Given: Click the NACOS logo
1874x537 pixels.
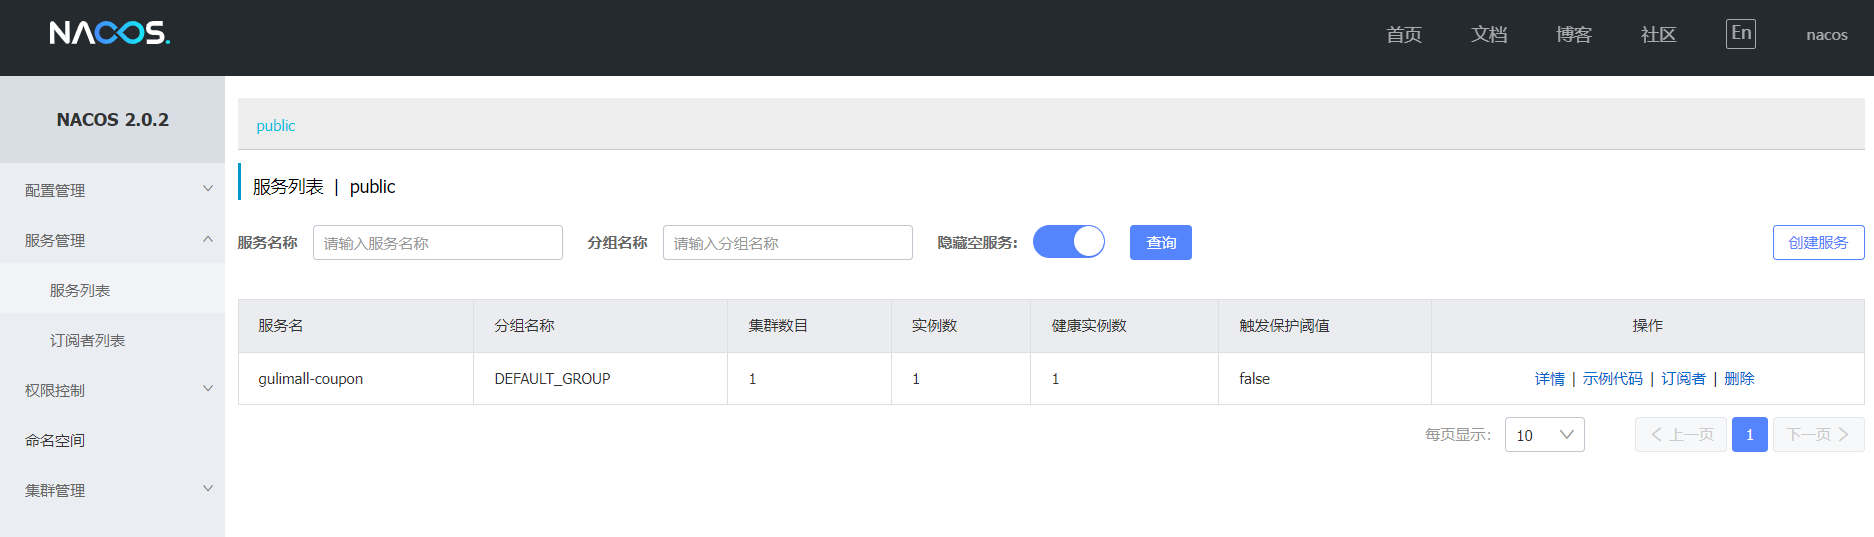Looking at the screenshot, I should [x=110, y=33].
